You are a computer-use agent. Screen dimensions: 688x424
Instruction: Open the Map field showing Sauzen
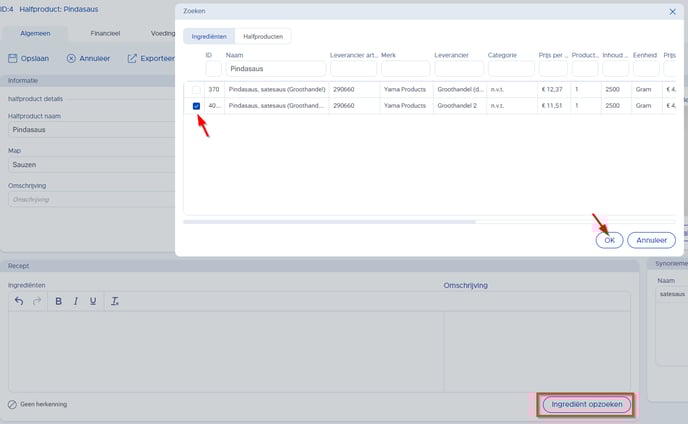click(x=90, y=163)
